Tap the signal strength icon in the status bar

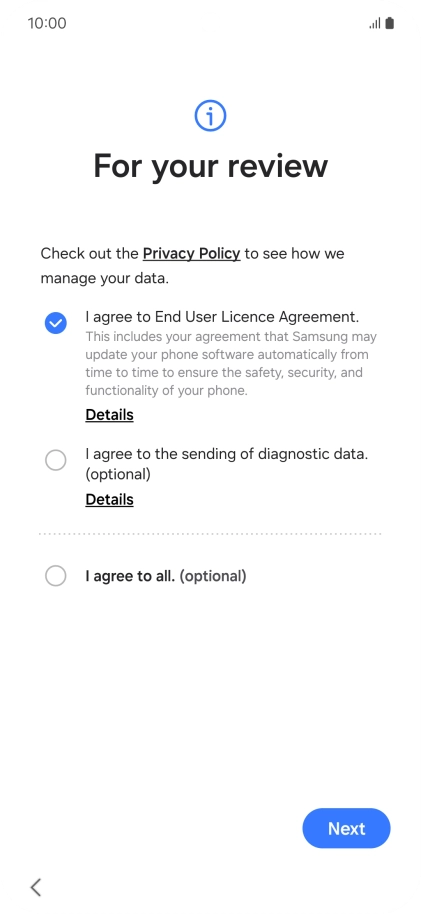tap(374, 23)
